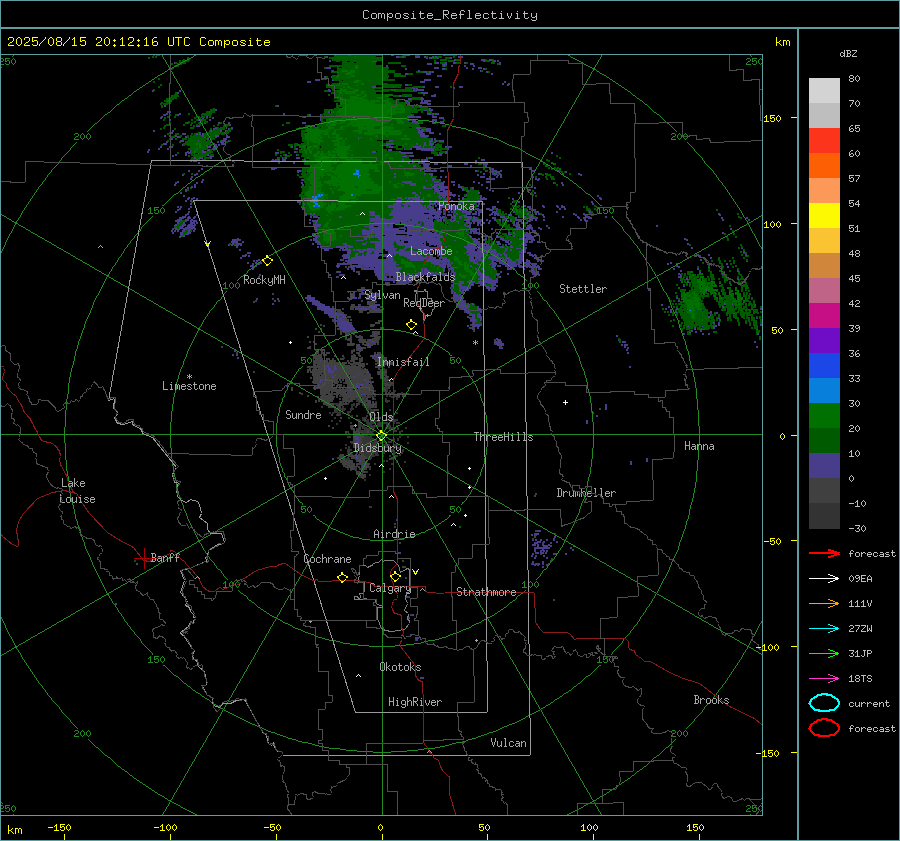900x841 pixels.
Task: Click the 'Sundre' map label
Action: coord(303,414)
